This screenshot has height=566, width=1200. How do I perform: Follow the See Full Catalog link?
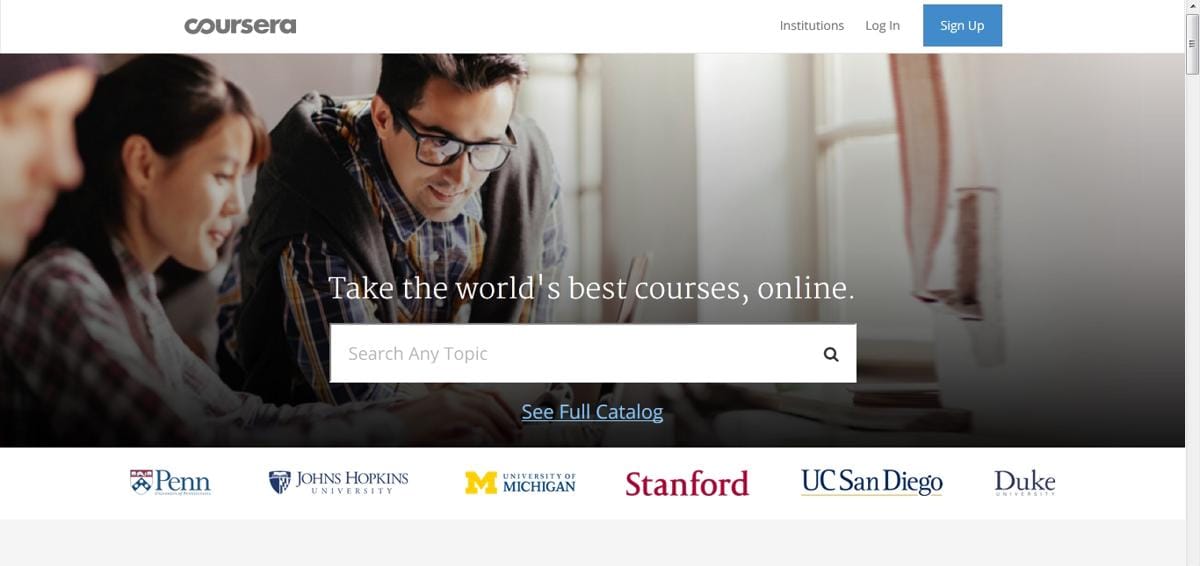[x=592, y=412]
